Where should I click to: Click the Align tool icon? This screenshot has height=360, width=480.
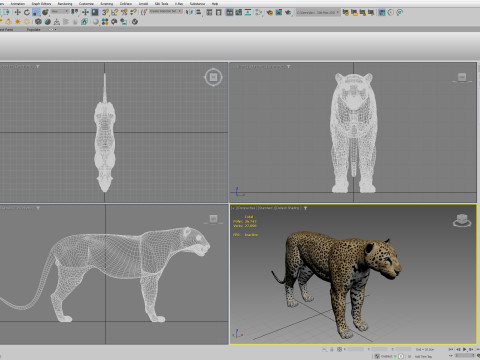(199, 12)
